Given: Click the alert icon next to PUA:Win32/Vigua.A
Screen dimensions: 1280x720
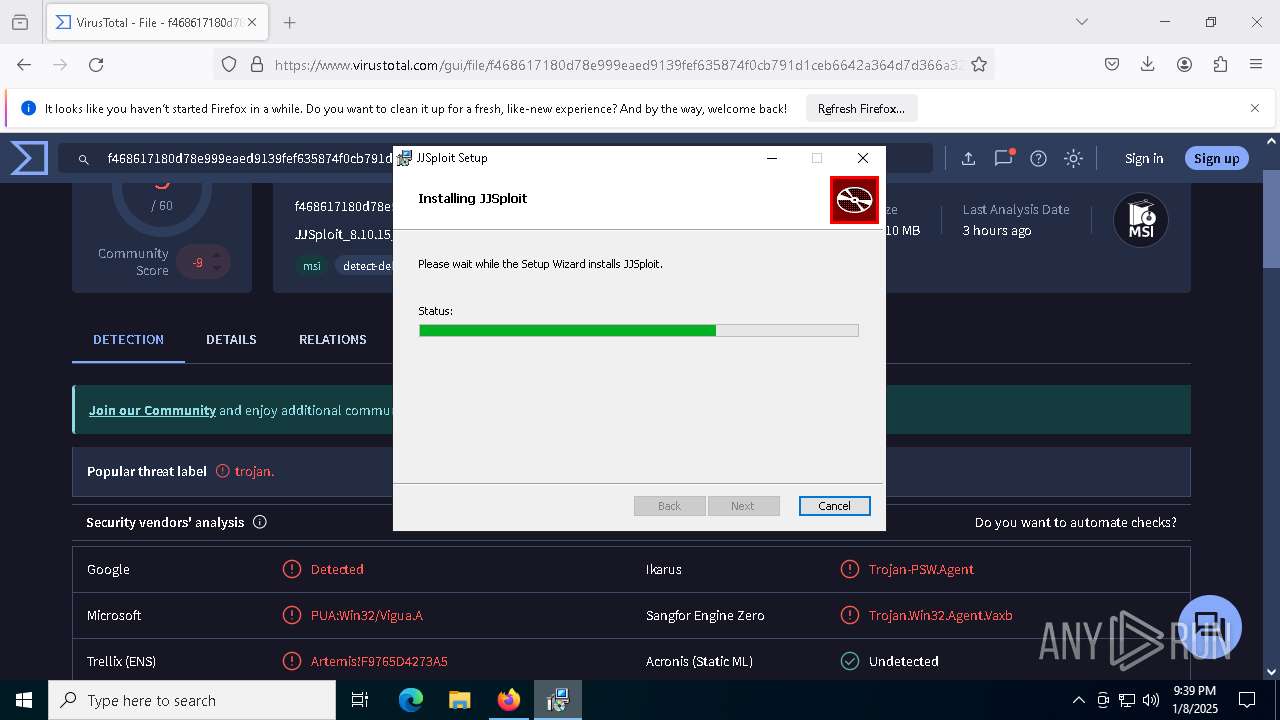Looking at the screenshot, I should point(292,615).
